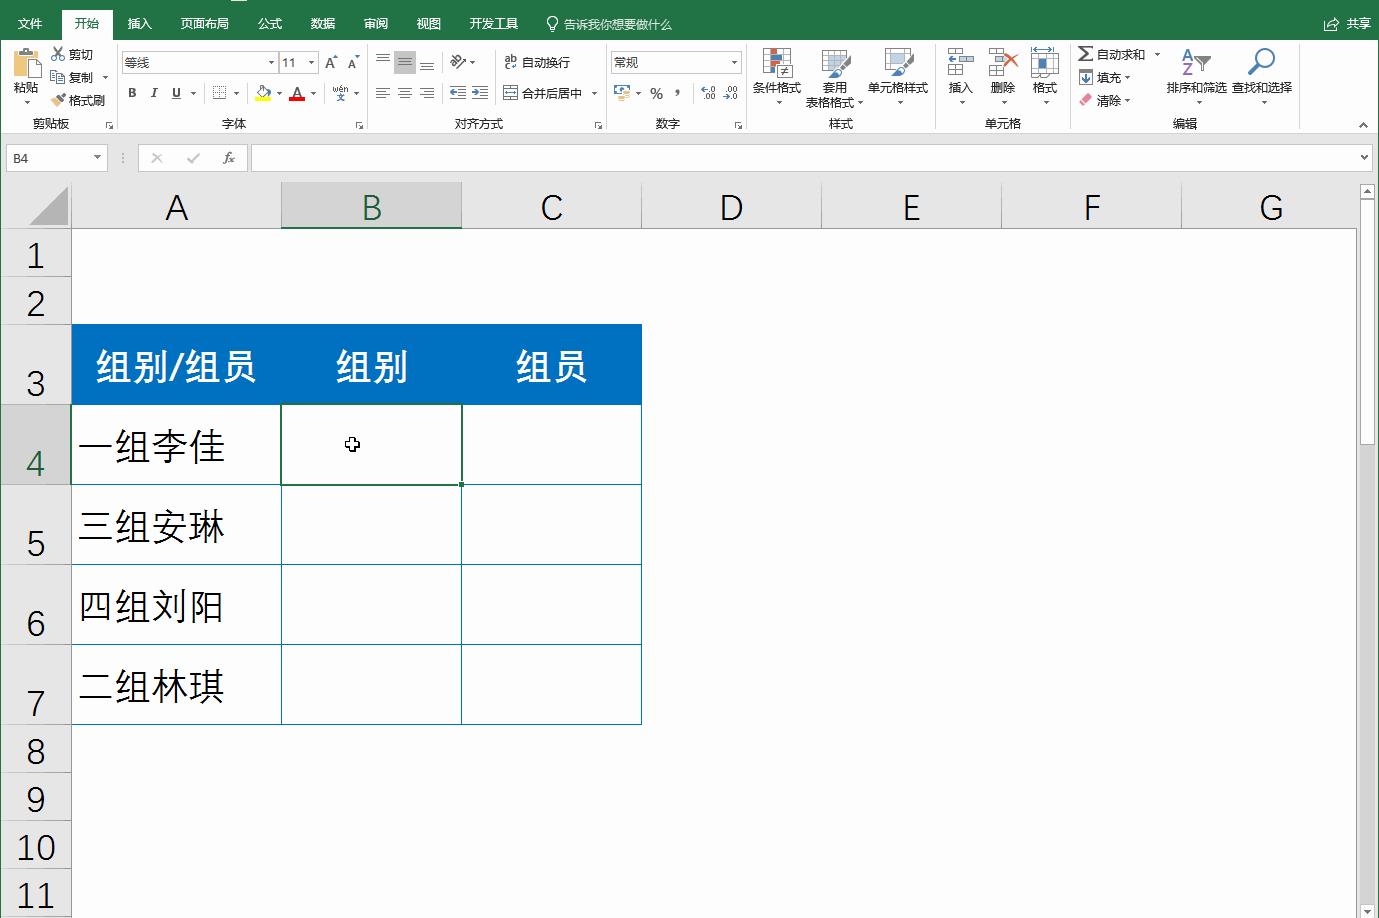Switch to the 数据 ribbon tab
The width and height of the screenshot is (1379, 918).
coord(322,23)
